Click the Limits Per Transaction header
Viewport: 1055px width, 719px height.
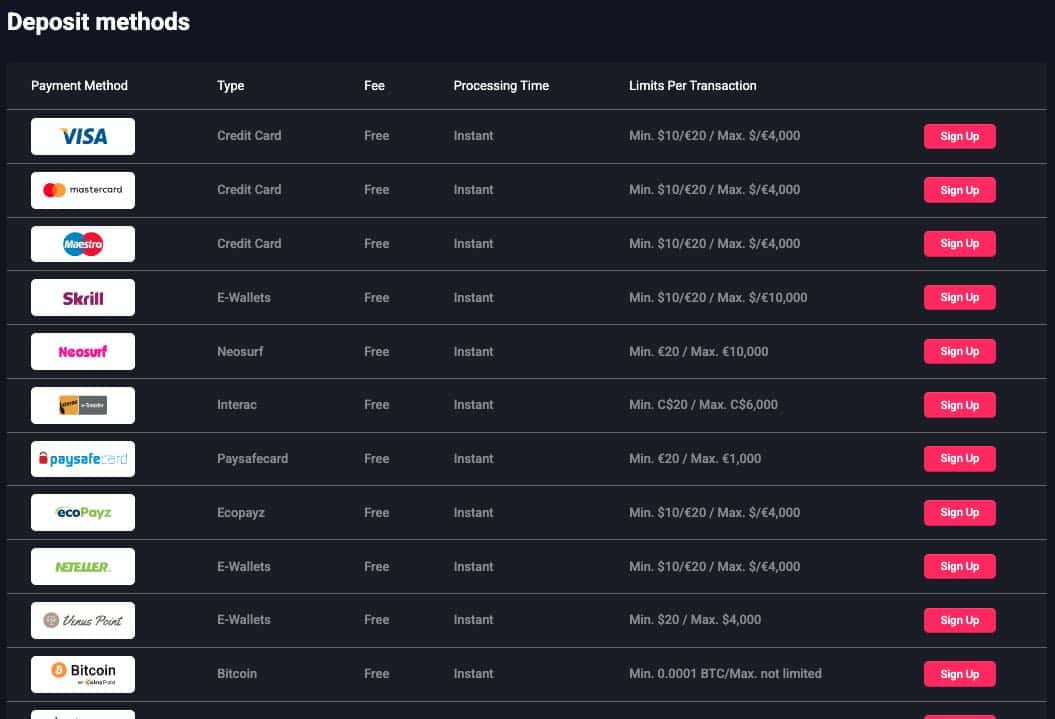pyautogui.click(x=692, y=86)
